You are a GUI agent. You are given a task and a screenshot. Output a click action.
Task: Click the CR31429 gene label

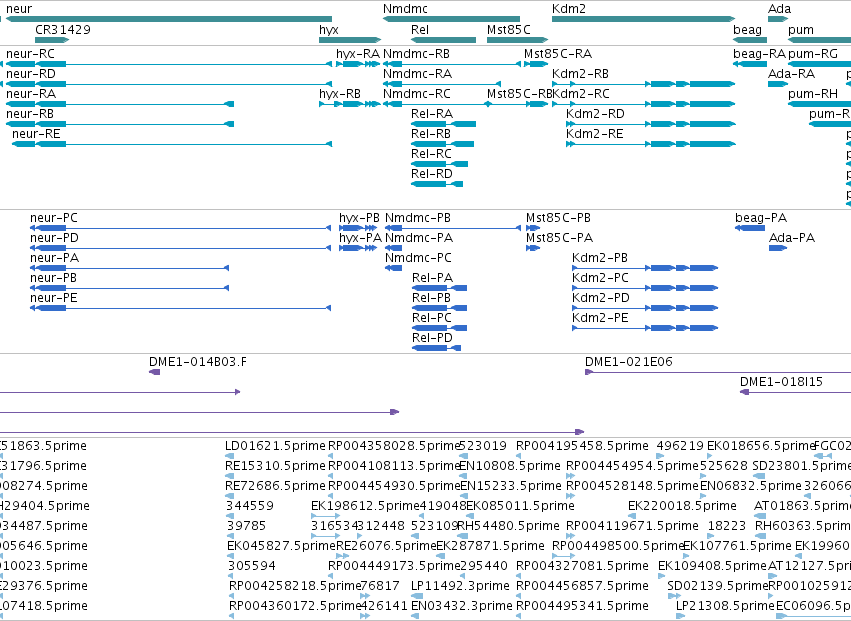(62, 29)
